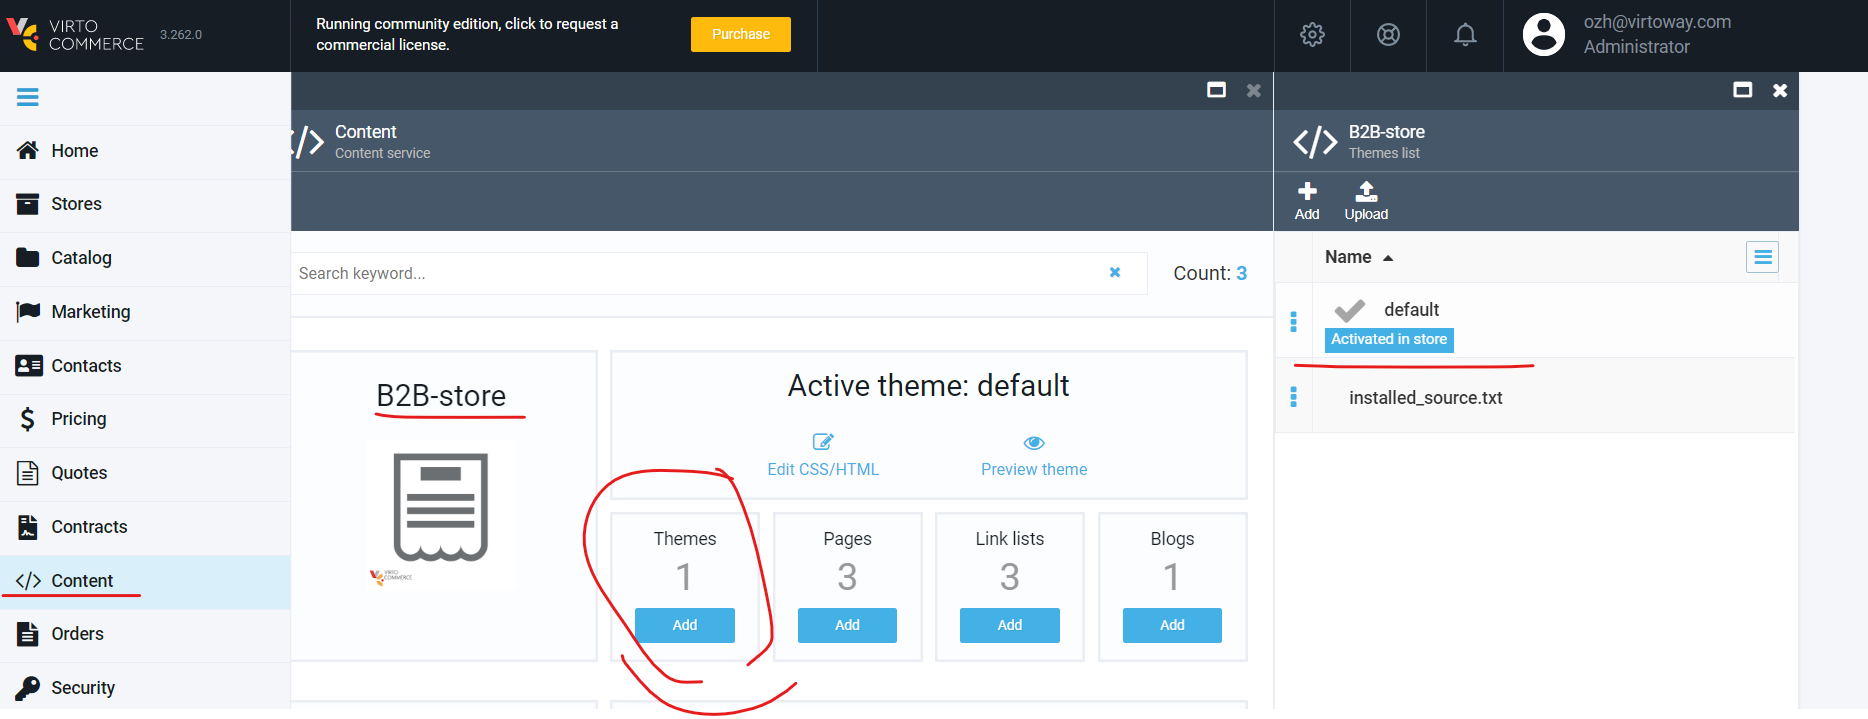Click Add button under Pages
1868x719 pixels.
[x=847, y=625]
